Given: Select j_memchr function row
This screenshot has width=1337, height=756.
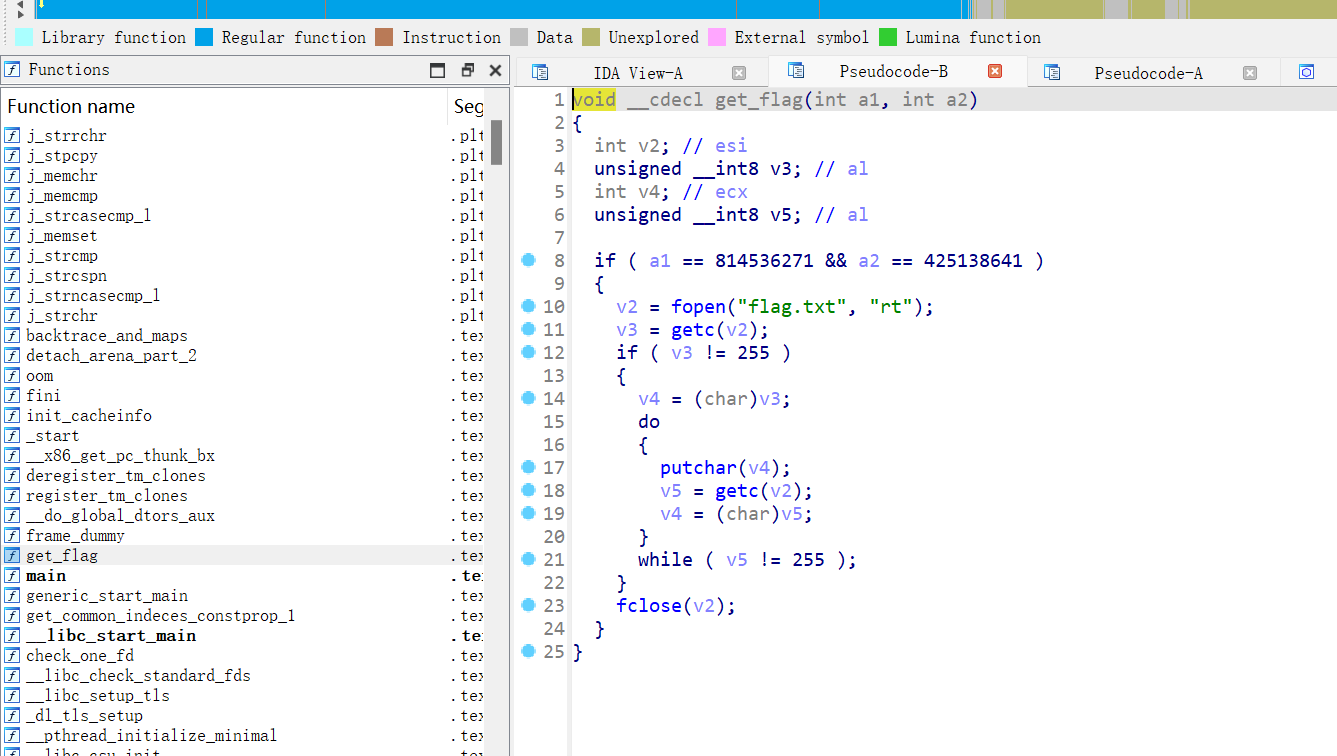Looking at the screenshot, I should pos(243,176).
